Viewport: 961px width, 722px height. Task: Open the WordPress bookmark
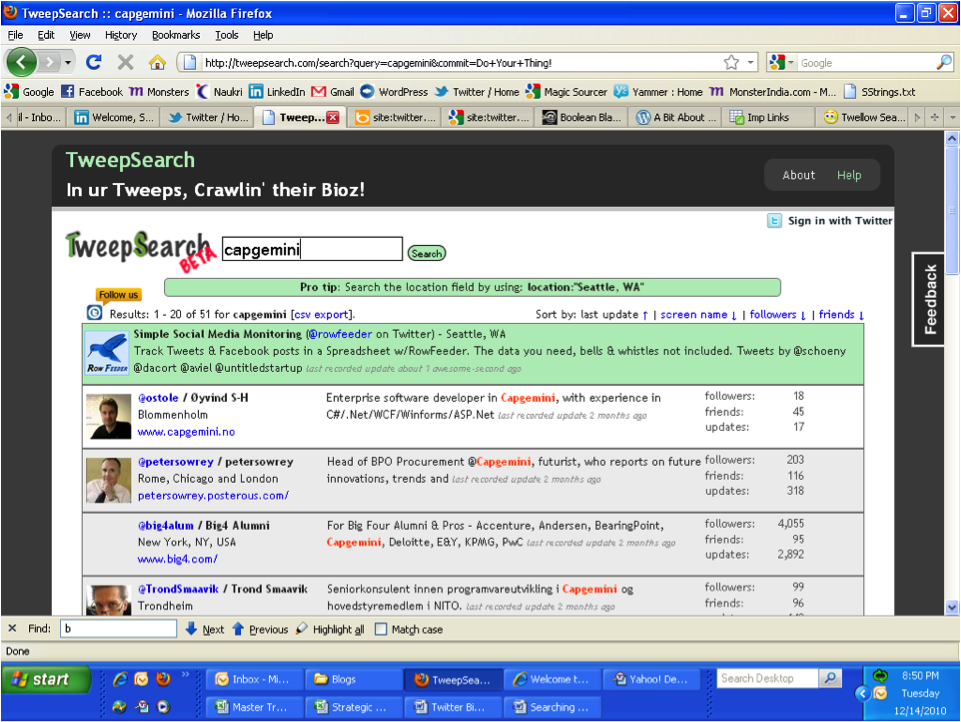[394, 92]
